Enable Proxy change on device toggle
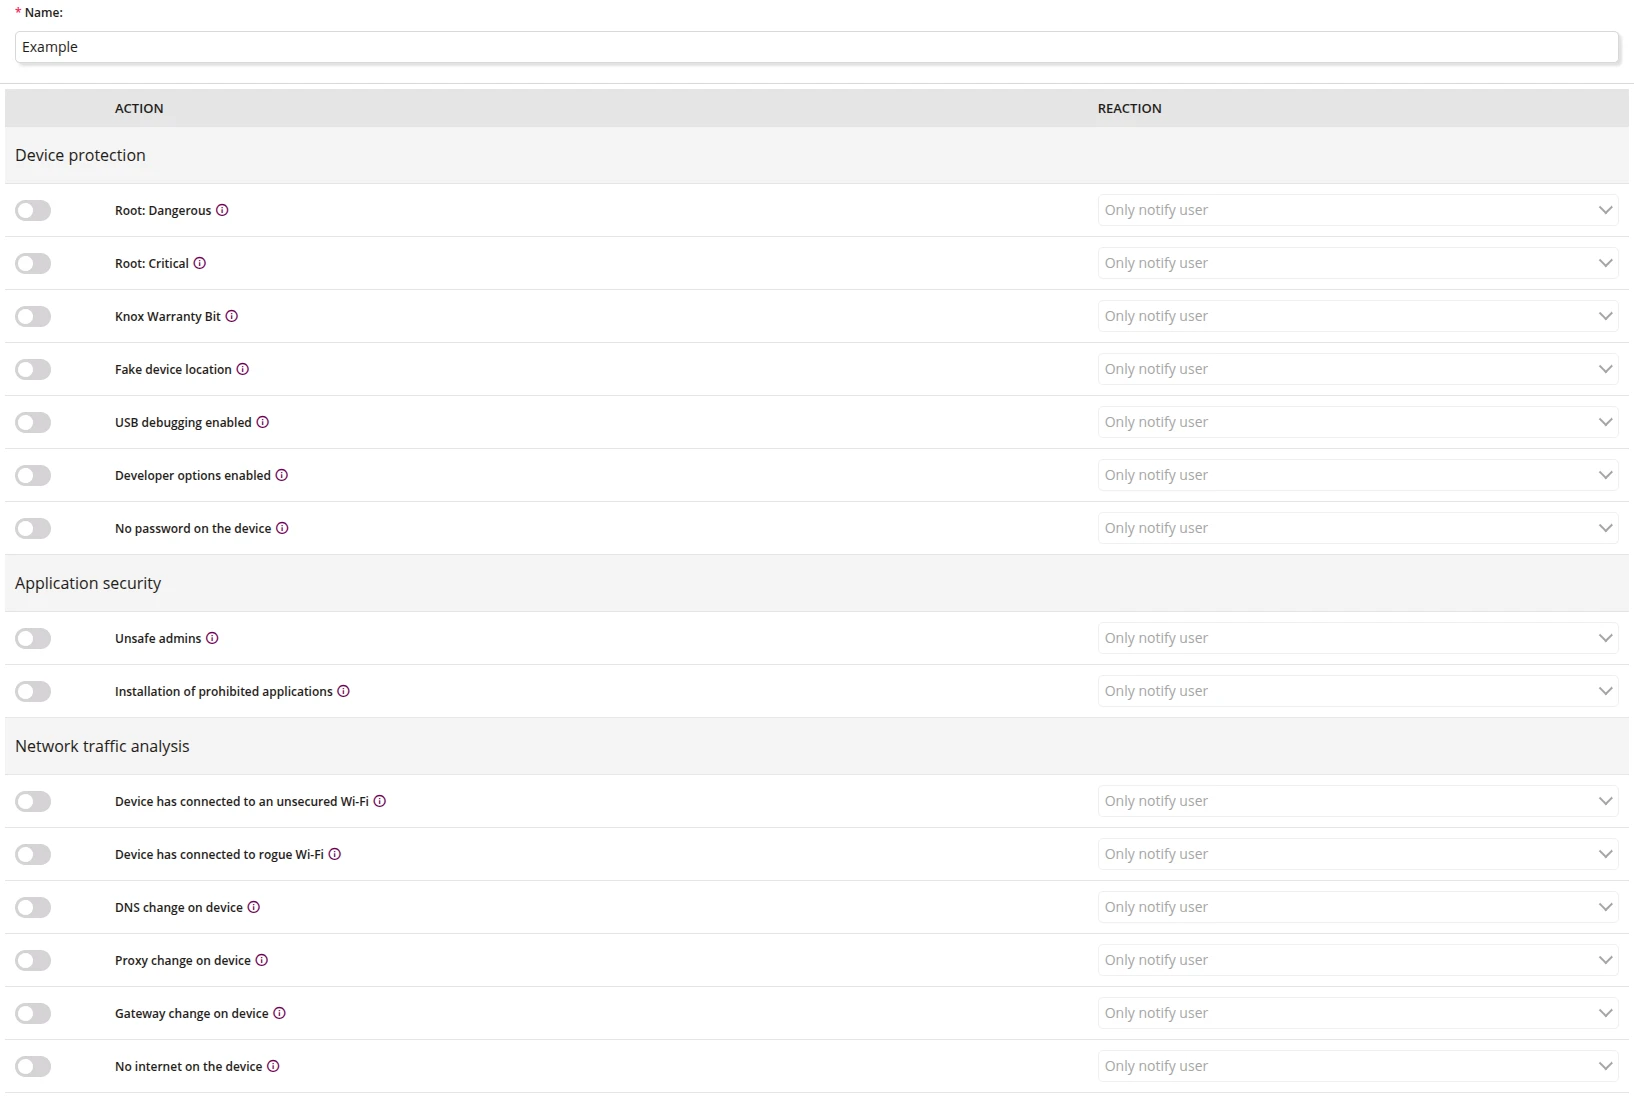 [33, 960]
